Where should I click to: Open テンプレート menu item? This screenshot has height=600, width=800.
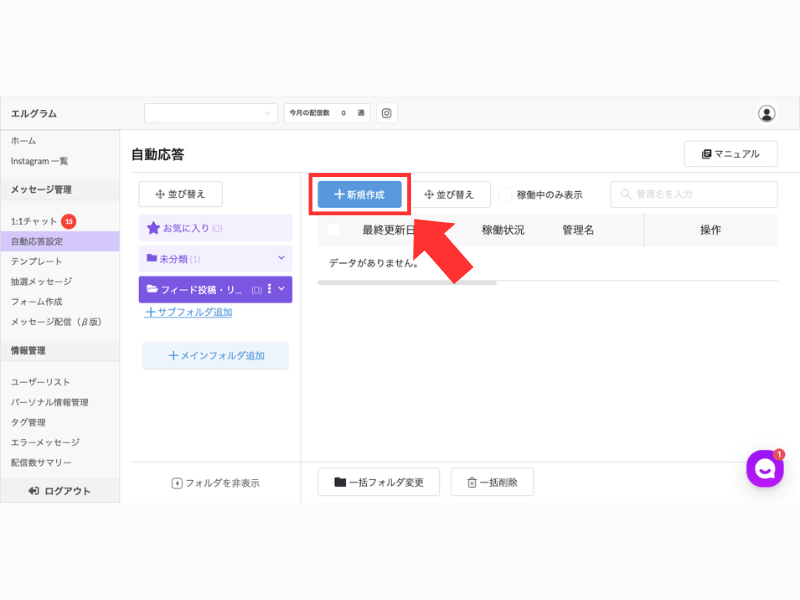tap(37, 261)
